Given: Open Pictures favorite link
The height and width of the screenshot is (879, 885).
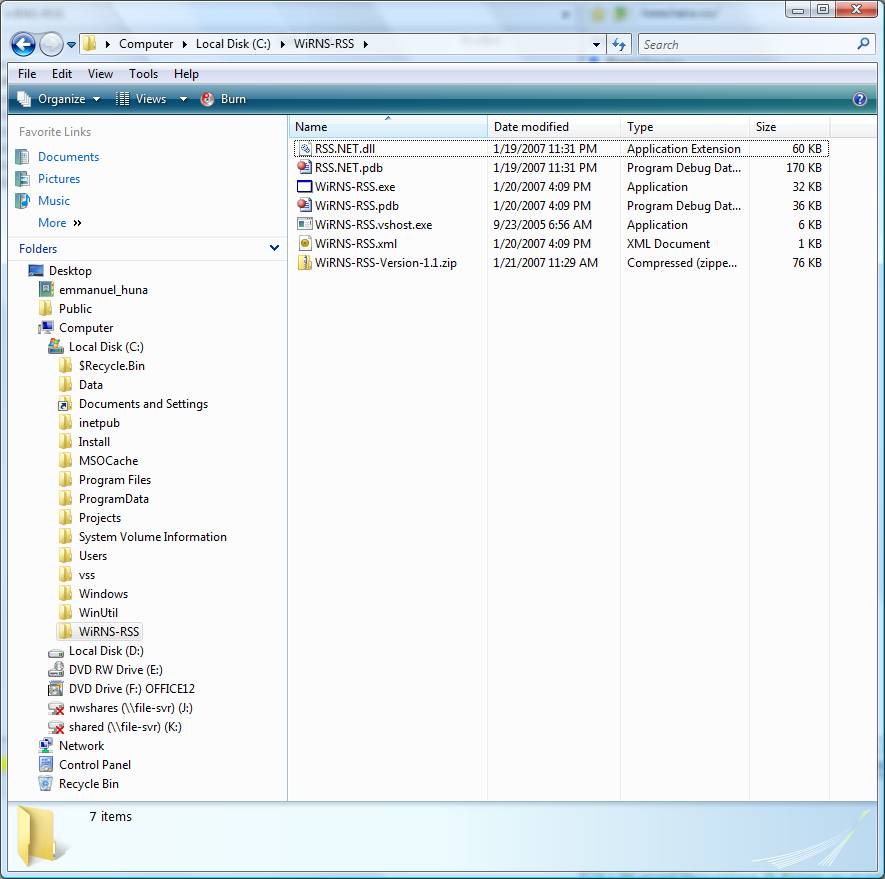Looking at the screenshot, I should 59,179.
